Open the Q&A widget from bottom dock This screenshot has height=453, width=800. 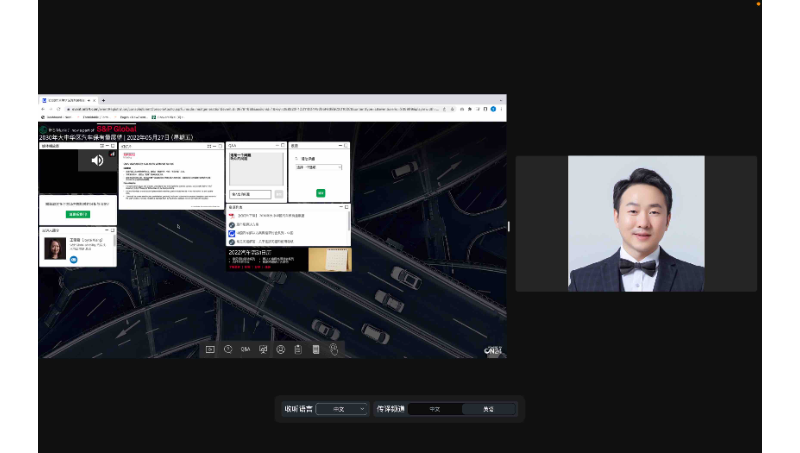pyautogui.click(x=245, y=349)
